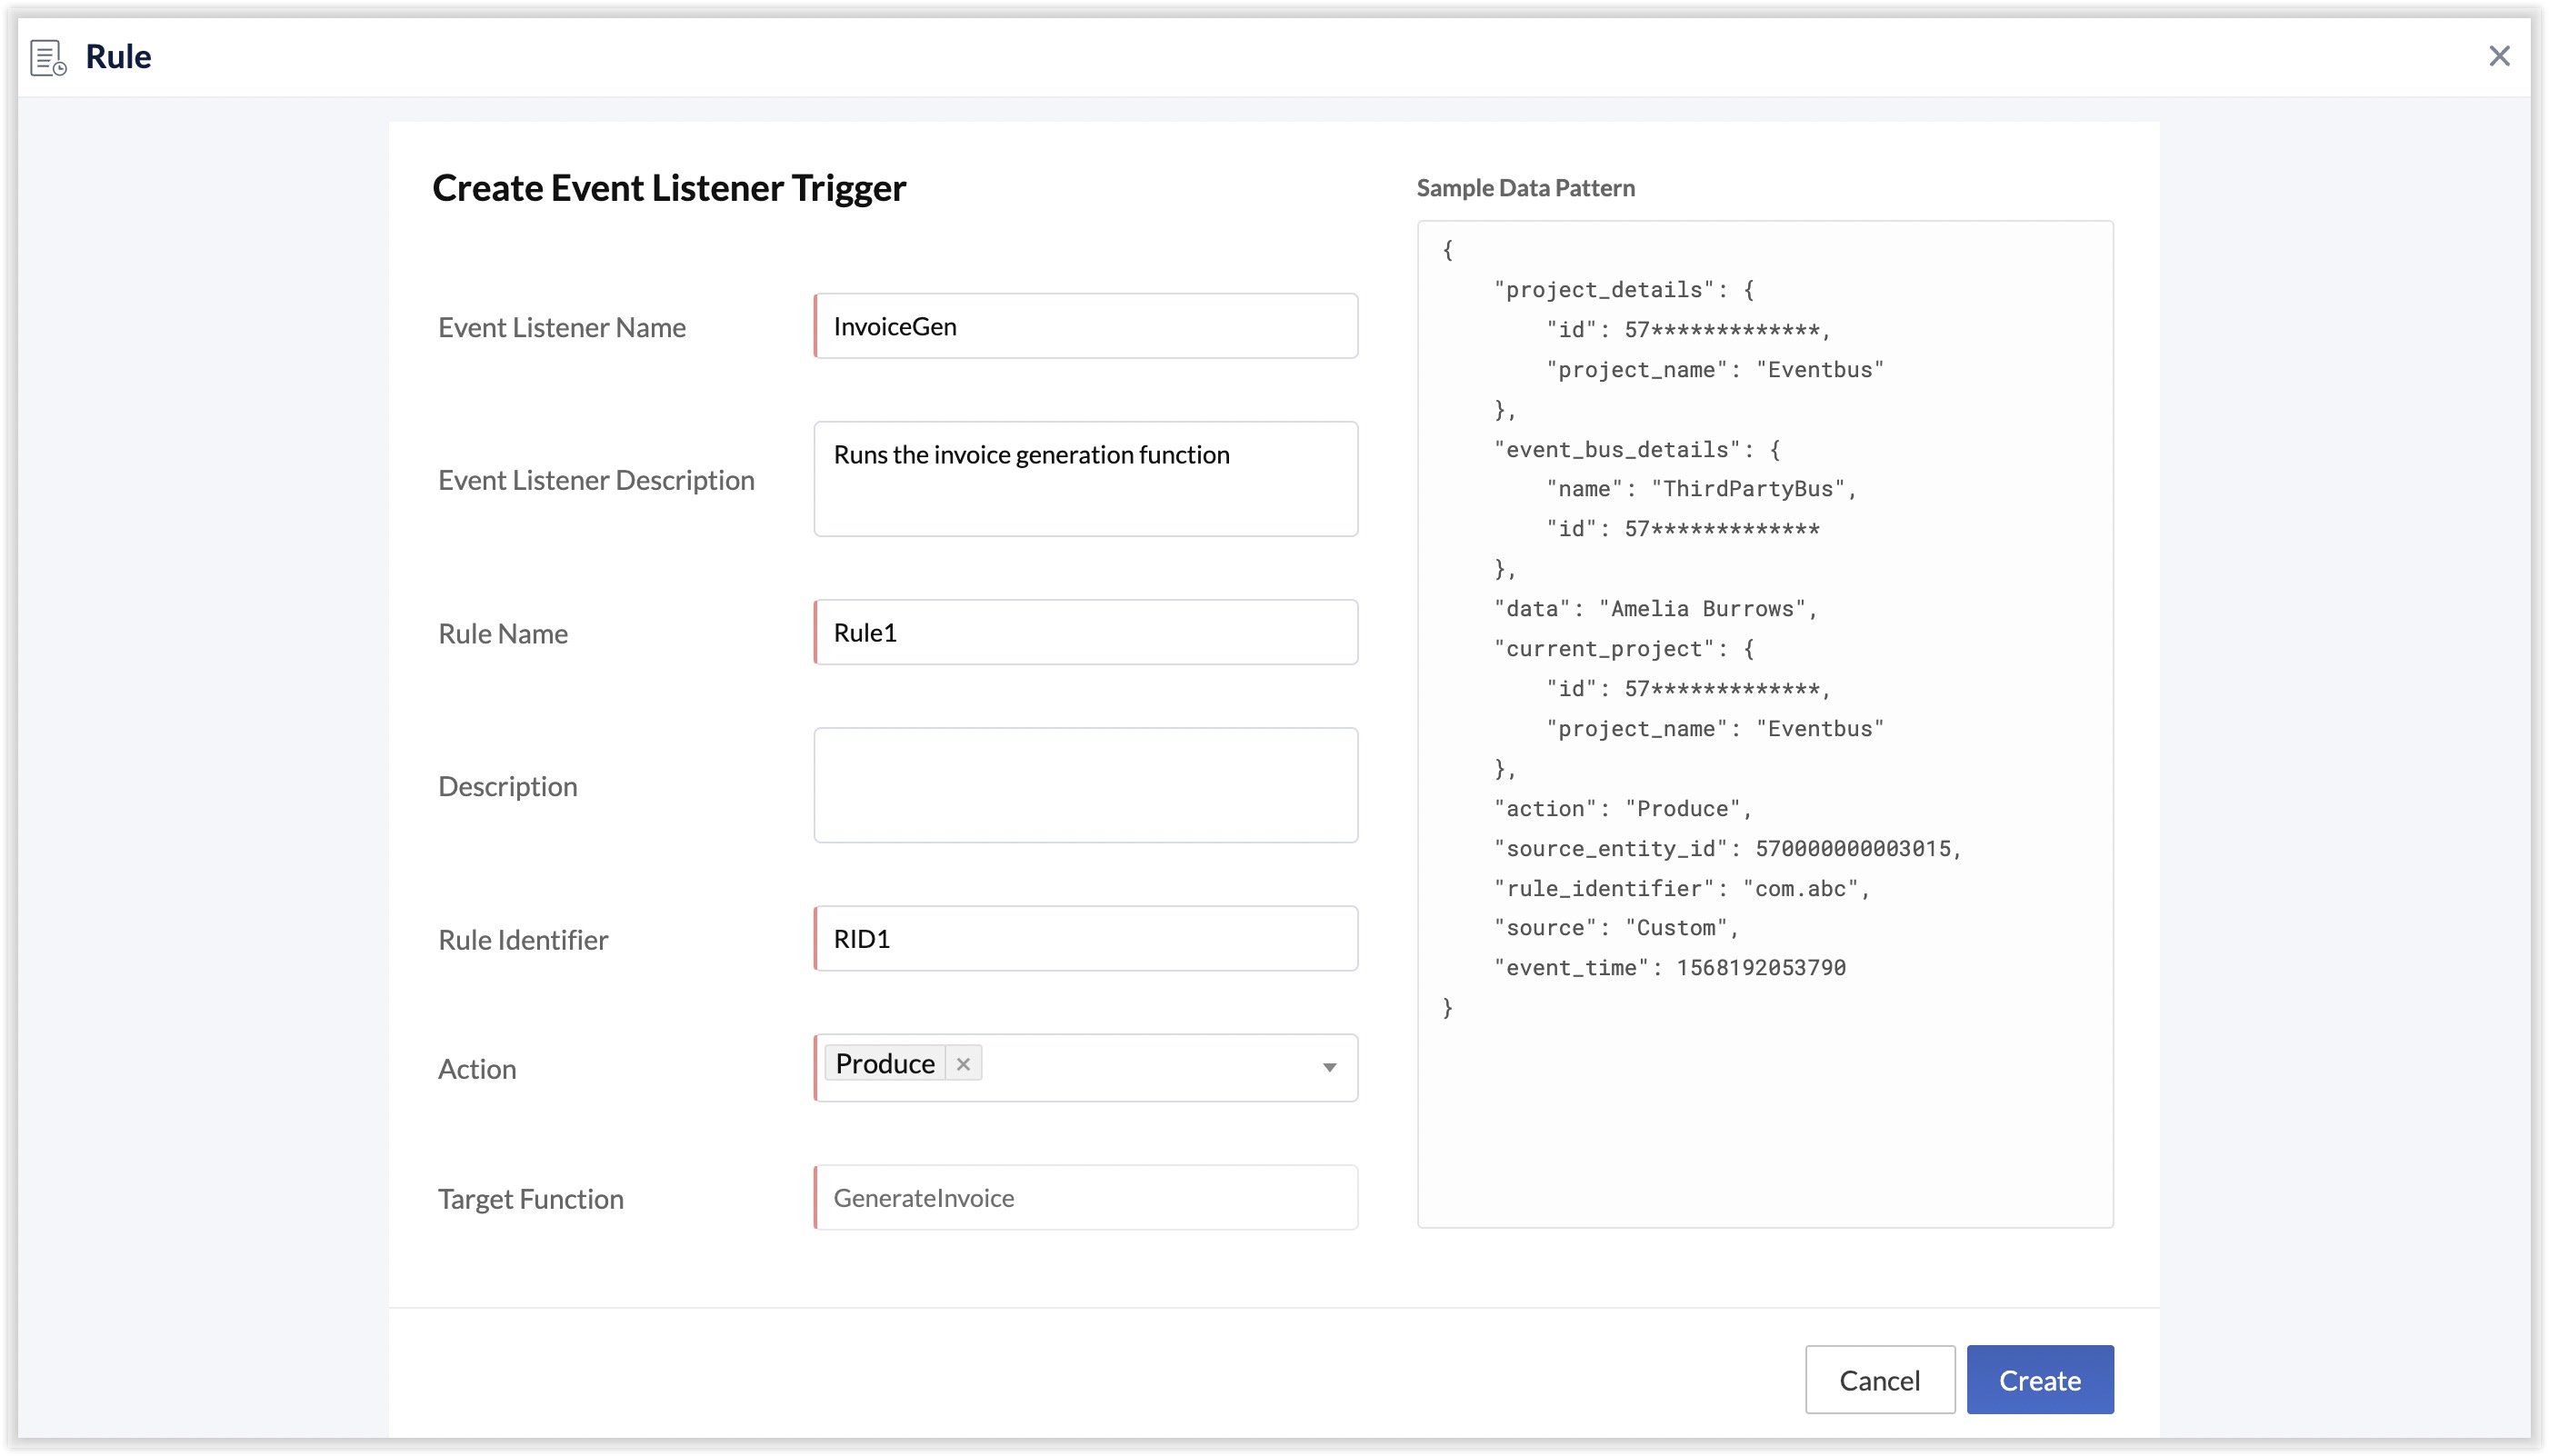Screen dimensions: 2549x1456
Task: Click the Event Listener Description textarea
Action: [x=1085, y=479]
